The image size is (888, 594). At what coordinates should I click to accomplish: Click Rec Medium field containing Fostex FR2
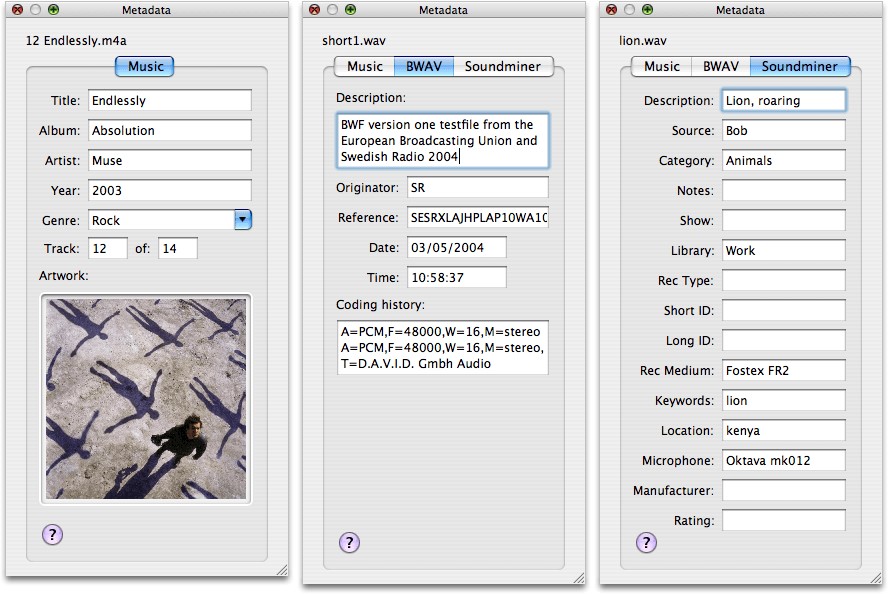point(784,370)
